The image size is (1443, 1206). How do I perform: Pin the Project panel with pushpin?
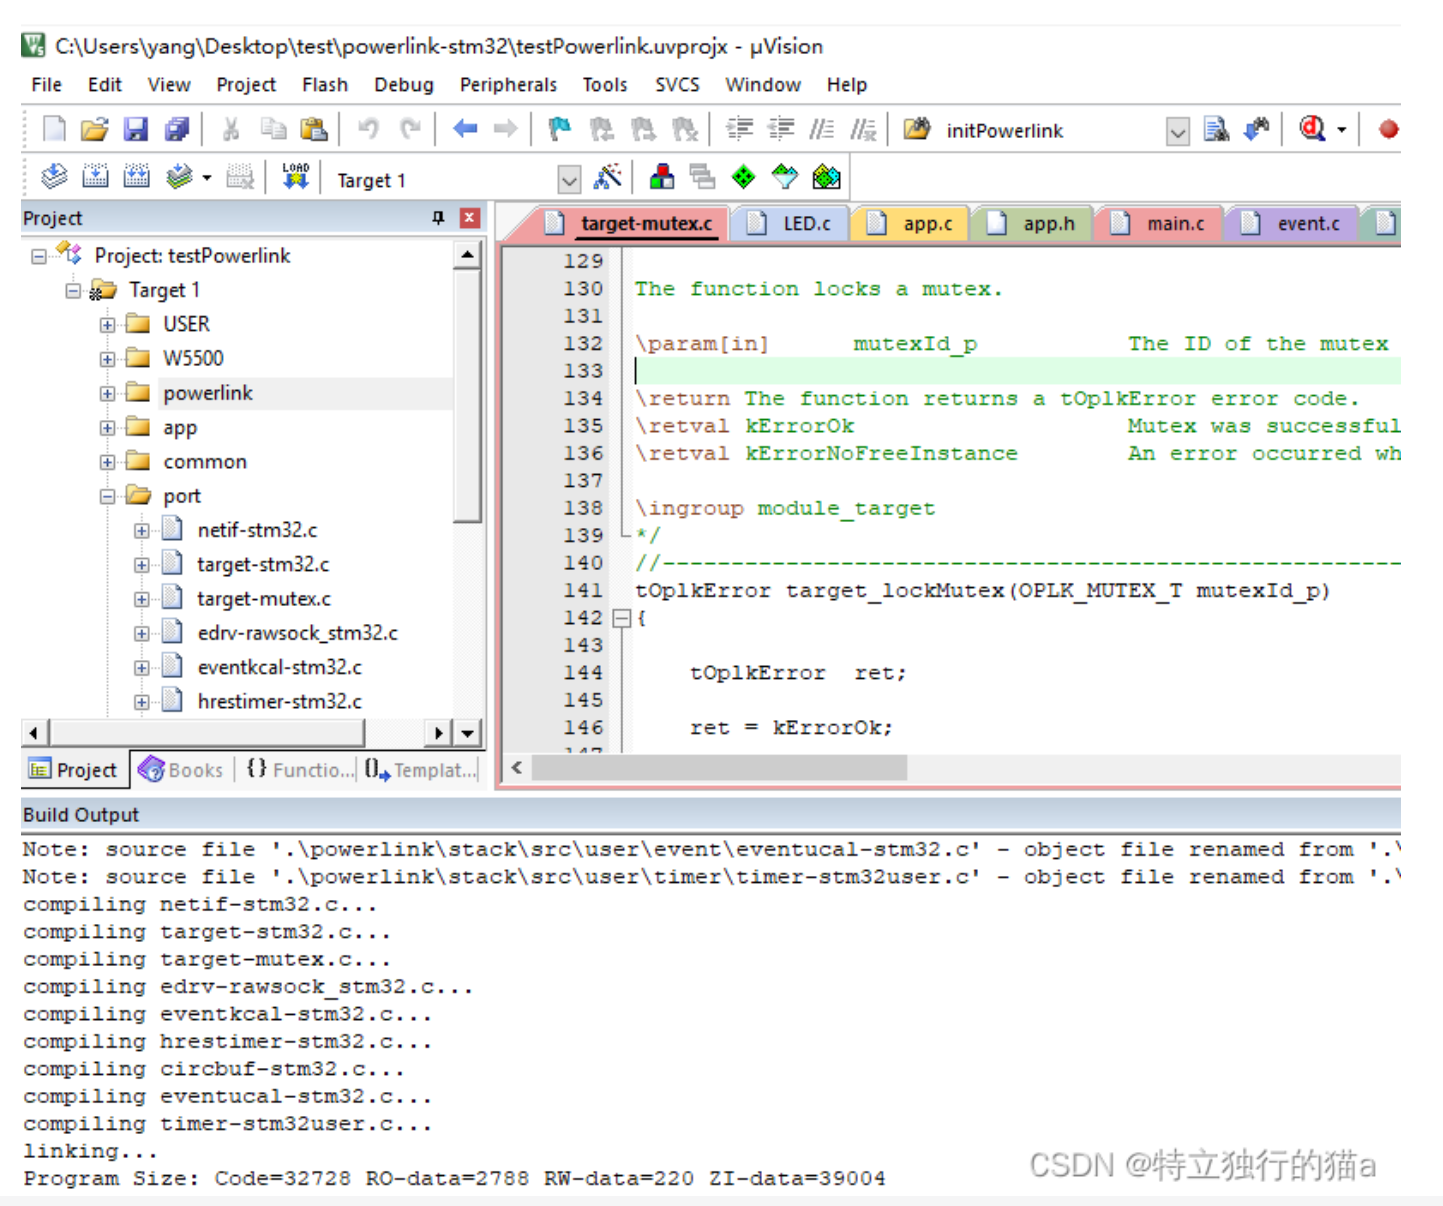click(x=438, y=218)
